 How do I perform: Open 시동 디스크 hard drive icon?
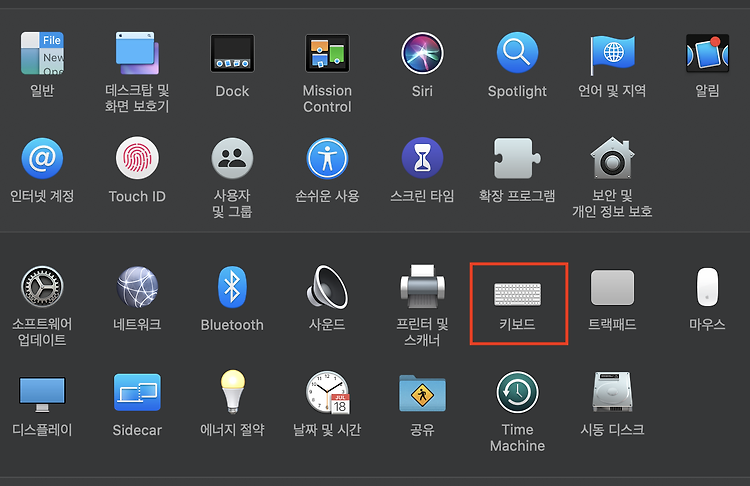click(x=612, y=392)
